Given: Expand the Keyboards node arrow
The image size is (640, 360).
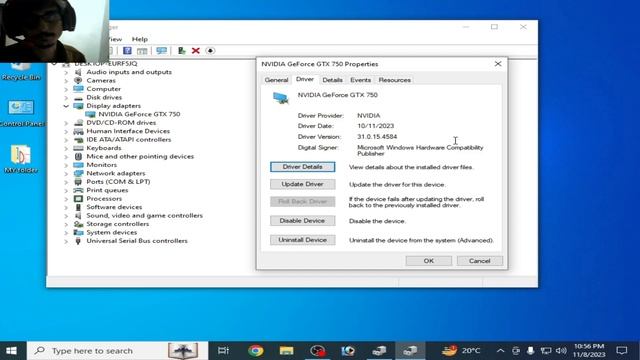Looking at the screenshot, I should pos(66,148).
